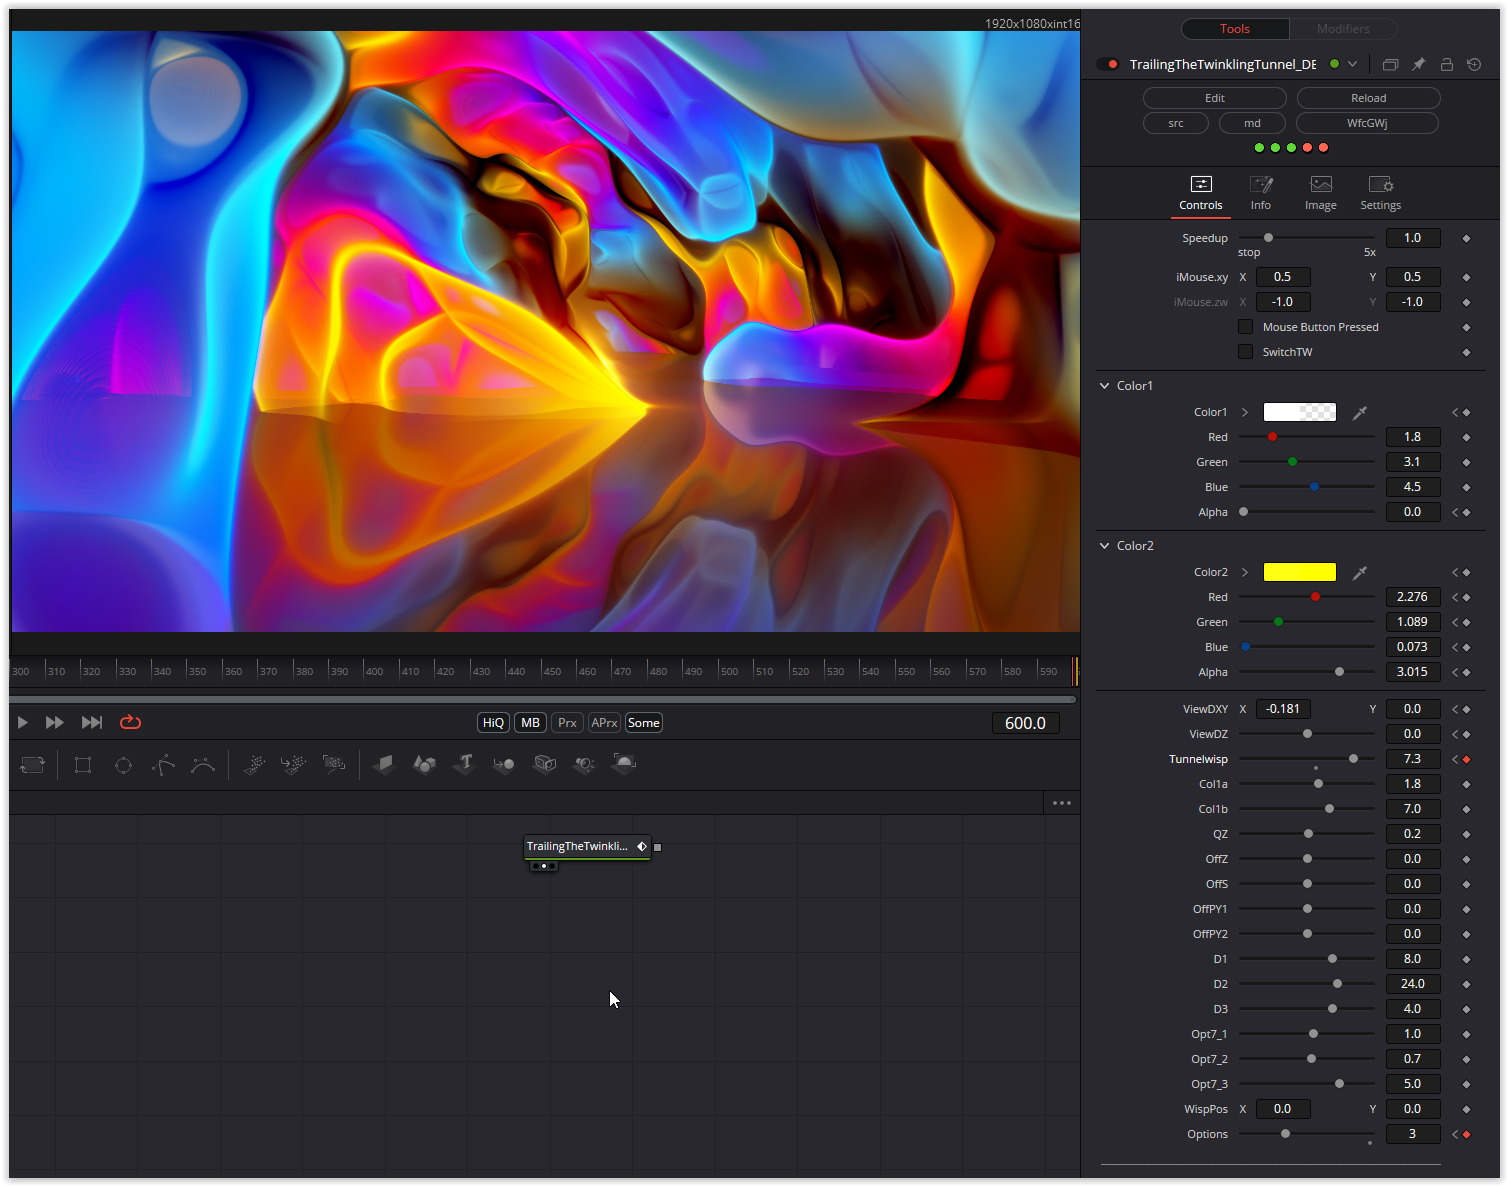Open the node color dropdown chevron
Screen dimensions: 1508x1186
click(1352, 64)
